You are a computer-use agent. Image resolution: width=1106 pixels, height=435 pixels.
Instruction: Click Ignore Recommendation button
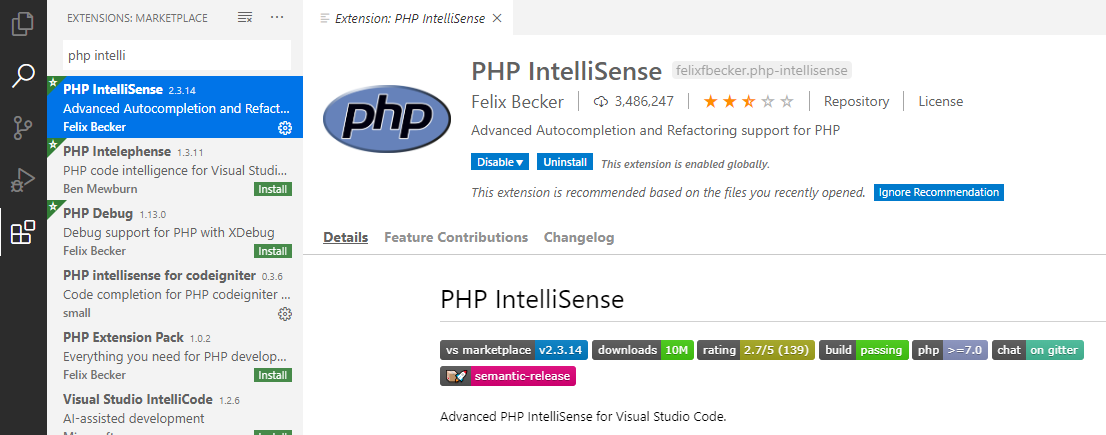pyautogui.click(x=938, y=192)
